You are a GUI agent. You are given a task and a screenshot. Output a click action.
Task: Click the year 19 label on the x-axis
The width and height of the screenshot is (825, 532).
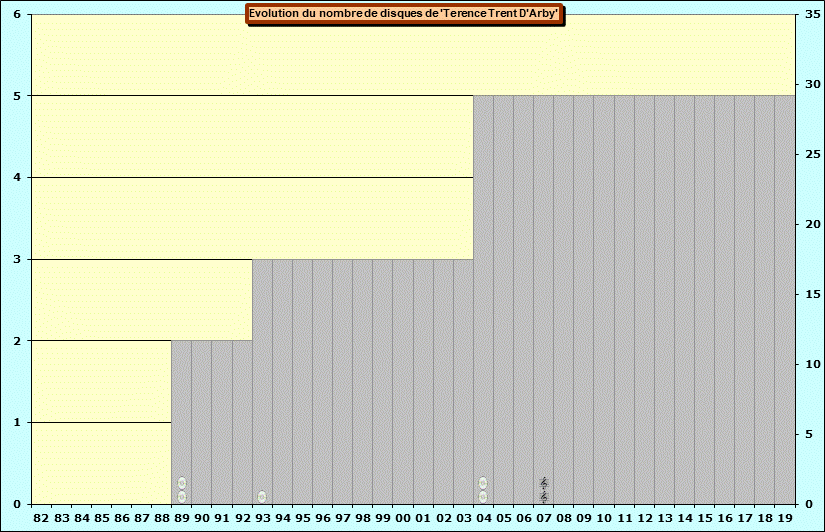tap(785, 518)
